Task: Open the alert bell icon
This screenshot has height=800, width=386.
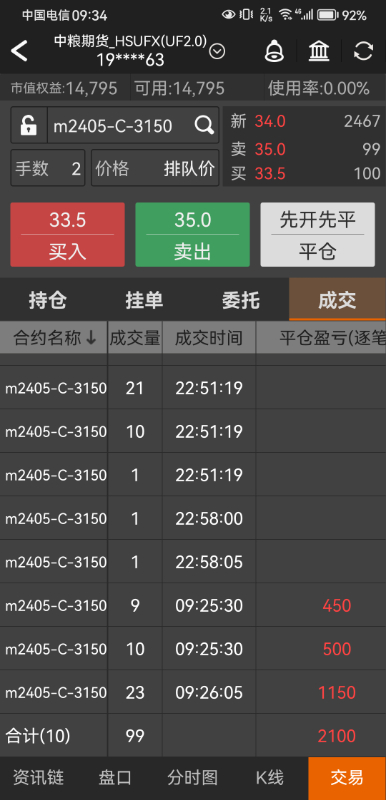Action: [x=274, y=51]
